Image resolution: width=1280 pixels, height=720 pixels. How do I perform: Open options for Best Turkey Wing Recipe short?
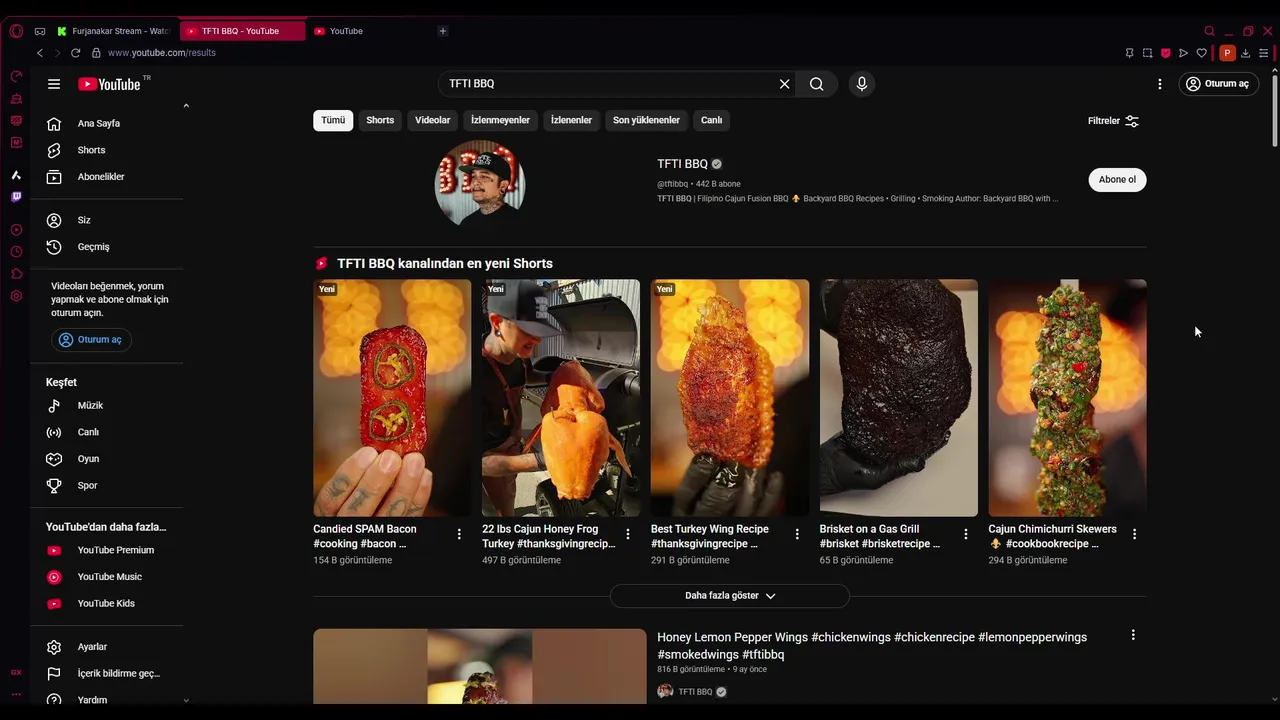pos(797,534)
